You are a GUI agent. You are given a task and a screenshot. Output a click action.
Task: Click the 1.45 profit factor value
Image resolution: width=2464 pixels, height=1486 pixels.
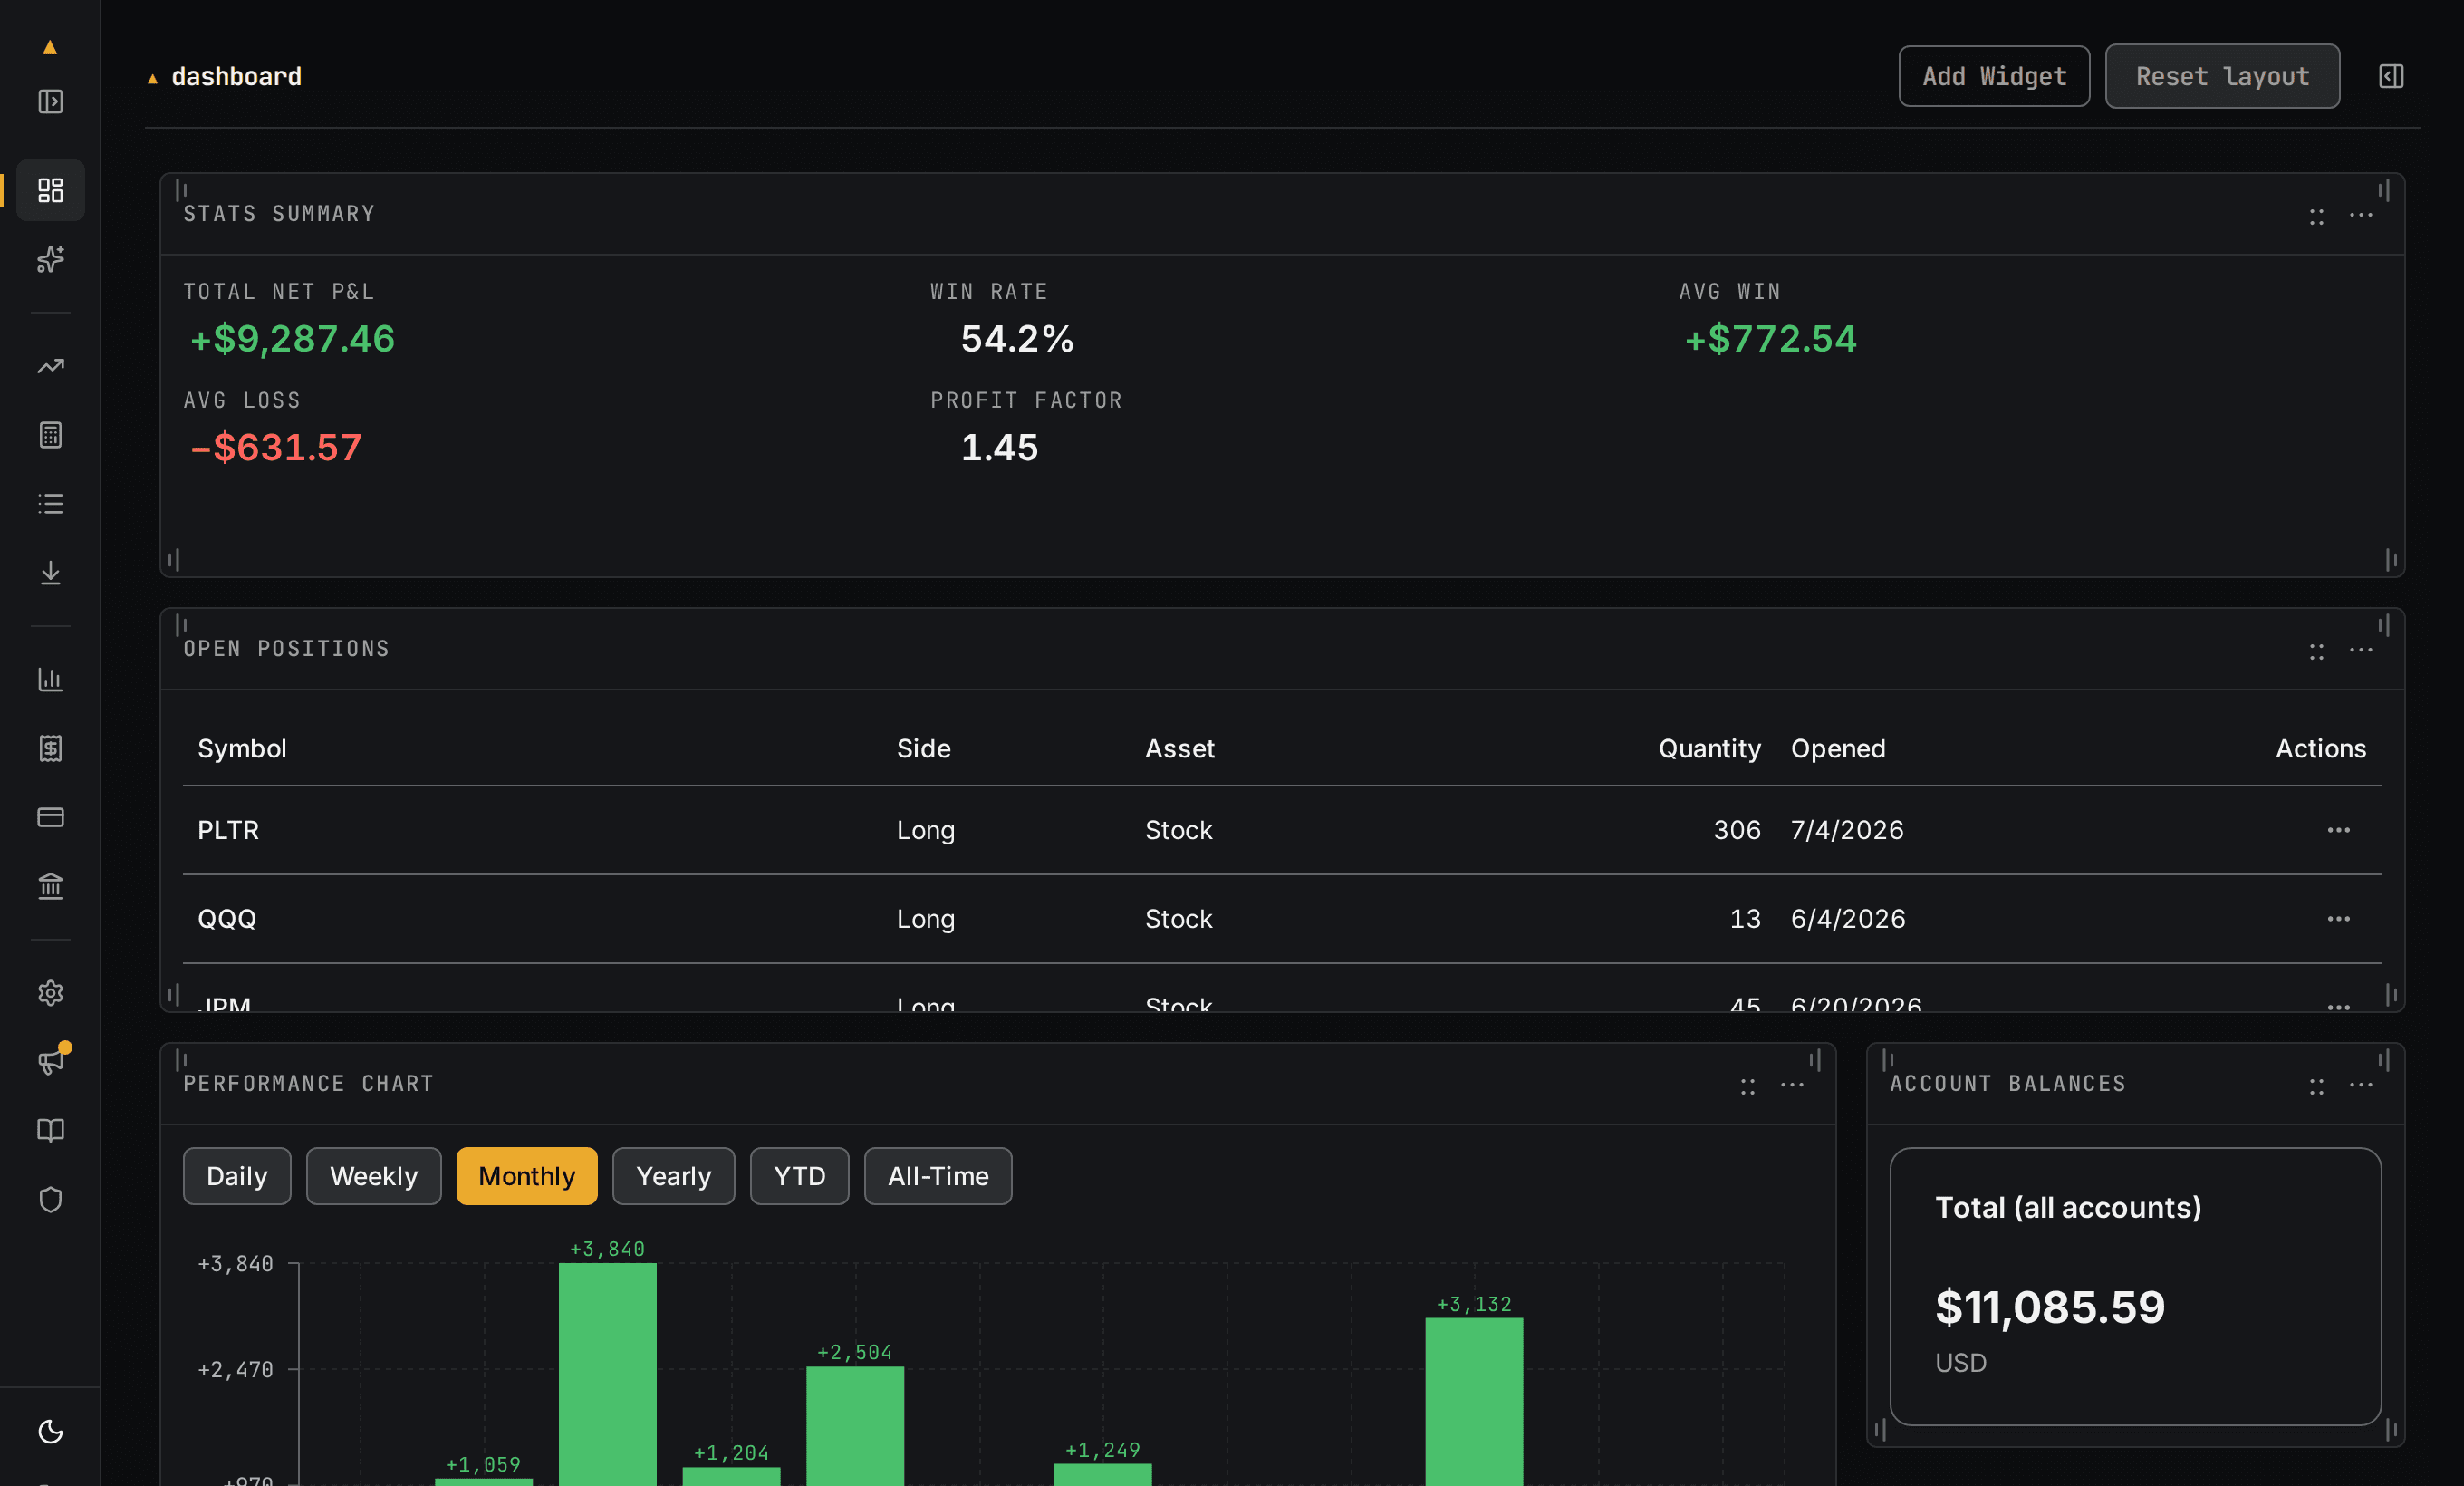click(999, 447)
